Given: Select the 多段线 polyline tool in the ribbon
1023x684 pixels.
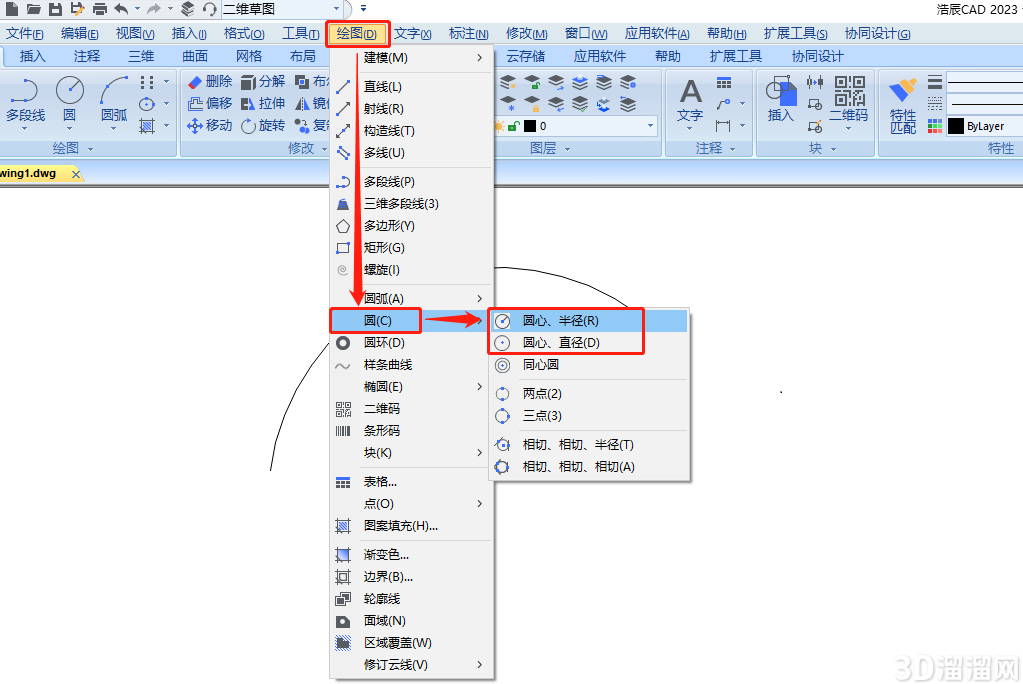Looking at the screenshot, I should (x=25, y=102).
